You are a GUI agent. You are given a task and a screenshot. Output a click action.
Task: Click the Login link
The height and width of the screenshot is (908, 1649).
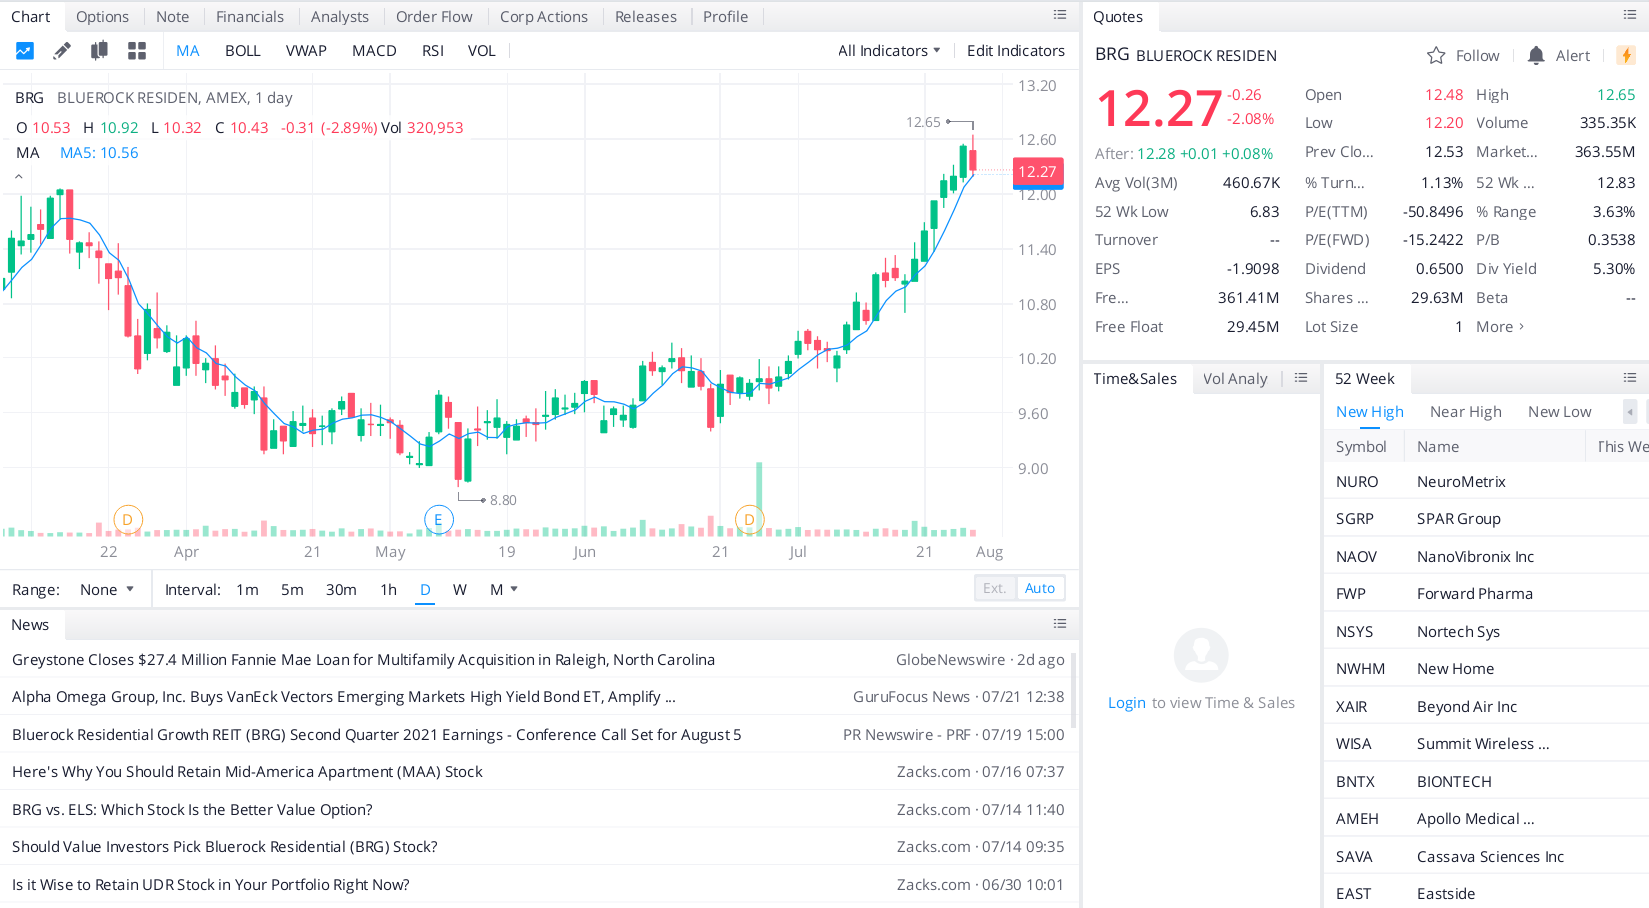[1127, 703]
